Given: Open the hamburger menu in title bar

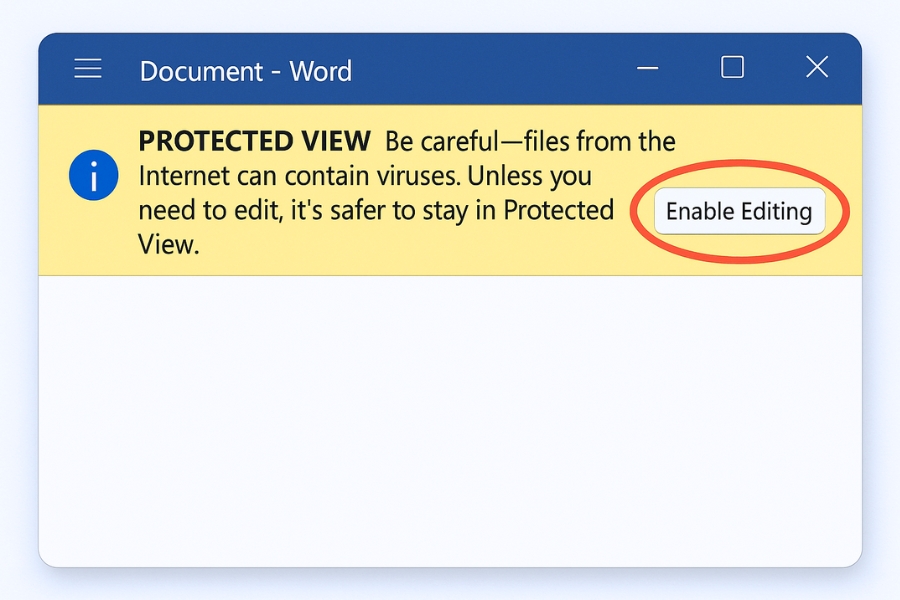Looking at the screenshot, I should [88, 69].
